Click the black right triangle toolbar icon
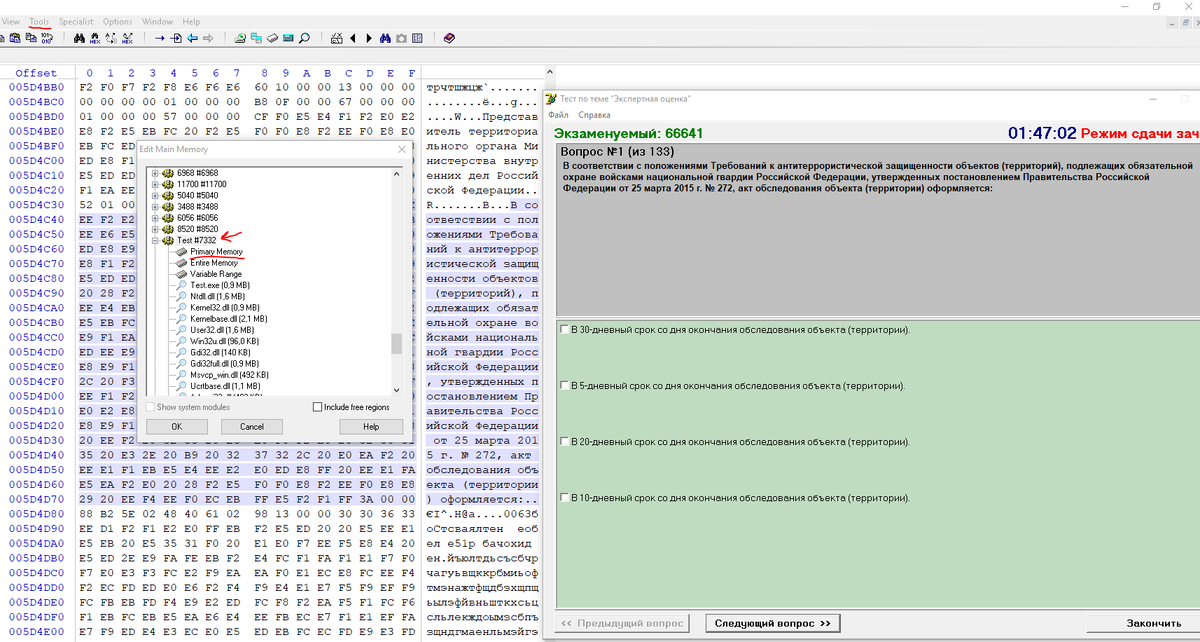Screen dimensions: 1200x642 [x=369, y=38]
